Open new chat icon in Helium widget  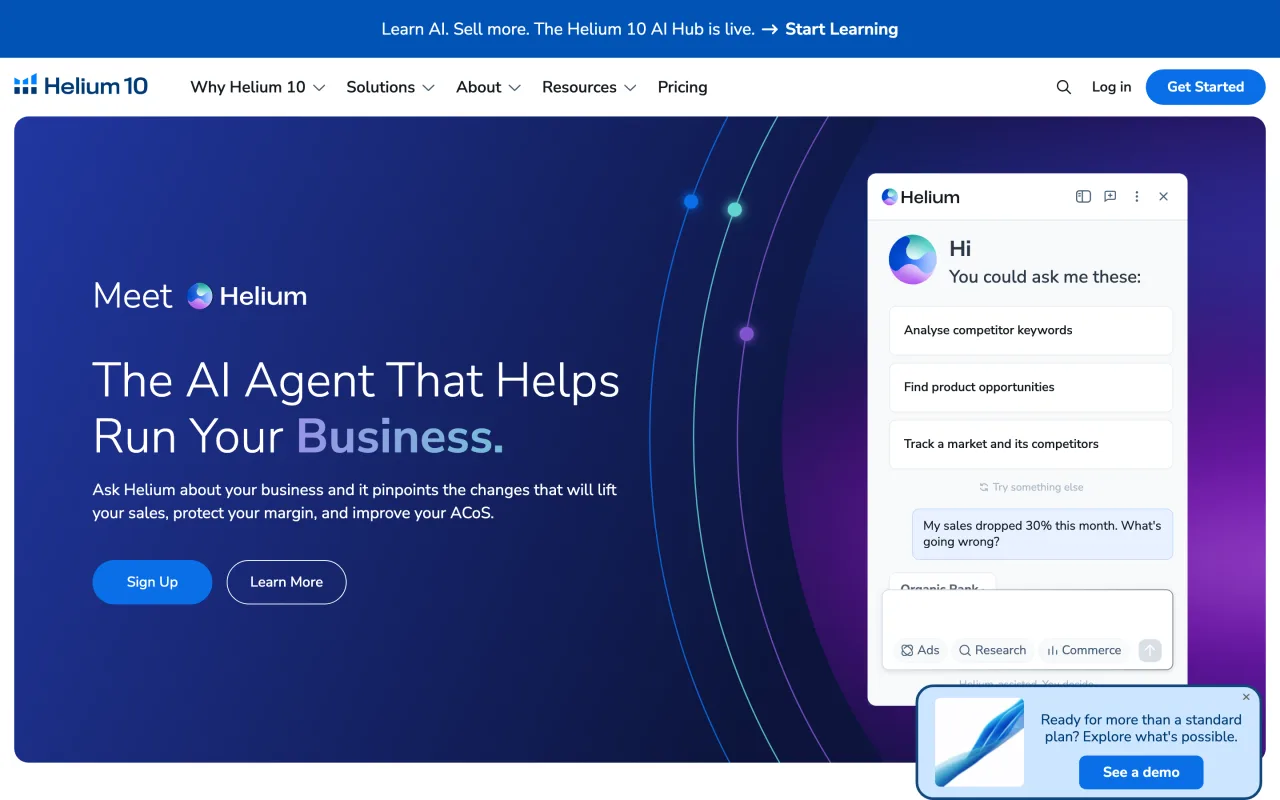pyautogui.click(x=1110, y=197)
